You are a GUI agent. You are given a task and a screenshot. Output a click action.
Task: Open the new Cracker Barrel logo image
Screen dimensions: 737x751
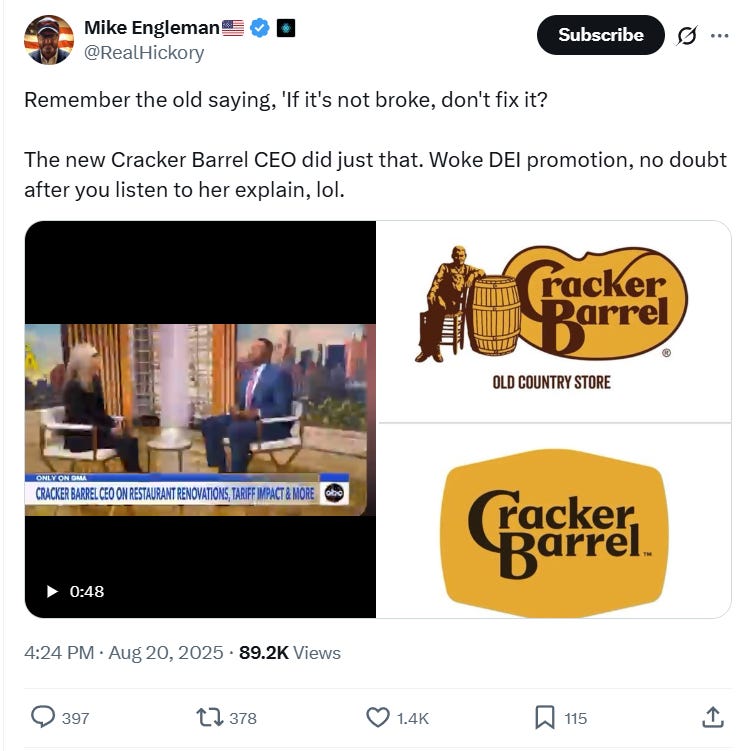(555, 522)
